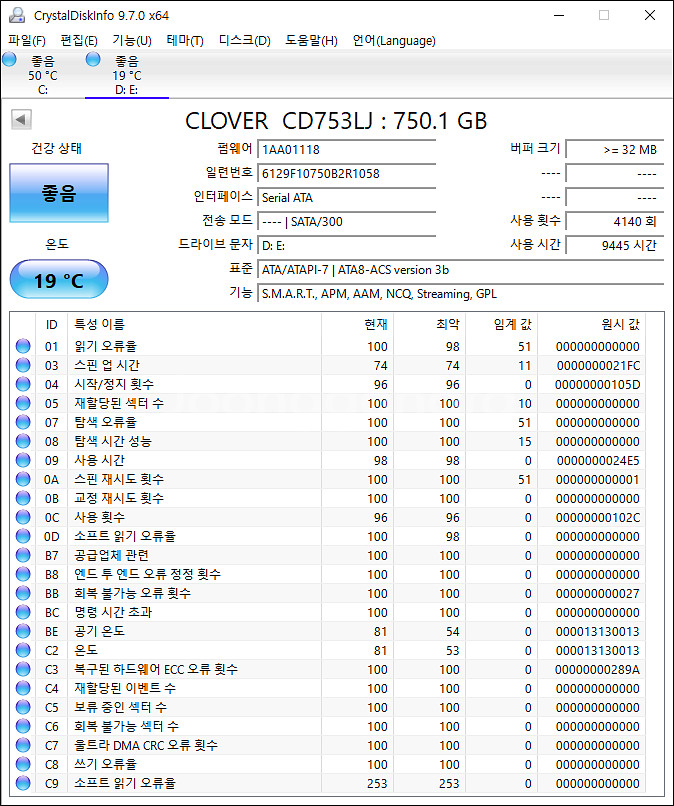Open the 언어(Language) menu
The image size is (674, 806).
pyautogui.click(x=394, y=41)
